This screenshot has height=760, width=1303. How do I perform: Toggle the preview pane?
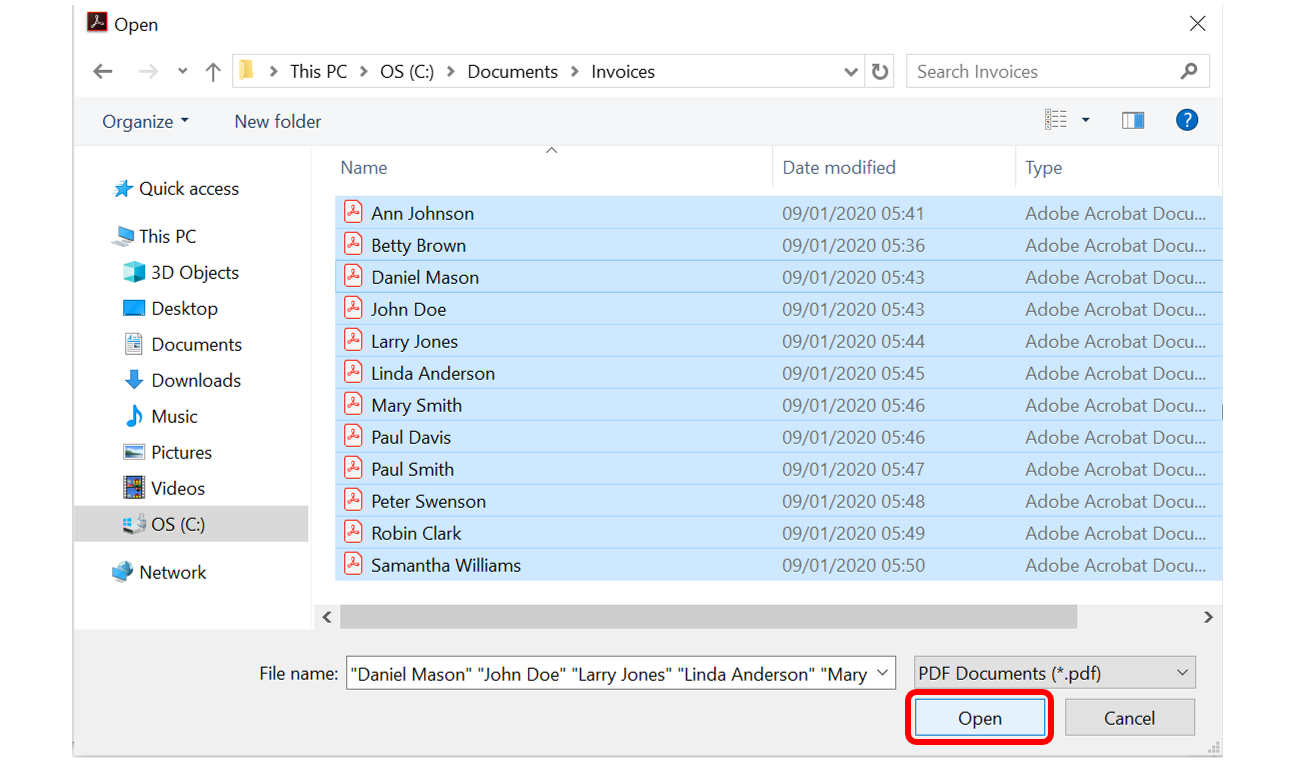1133,119
